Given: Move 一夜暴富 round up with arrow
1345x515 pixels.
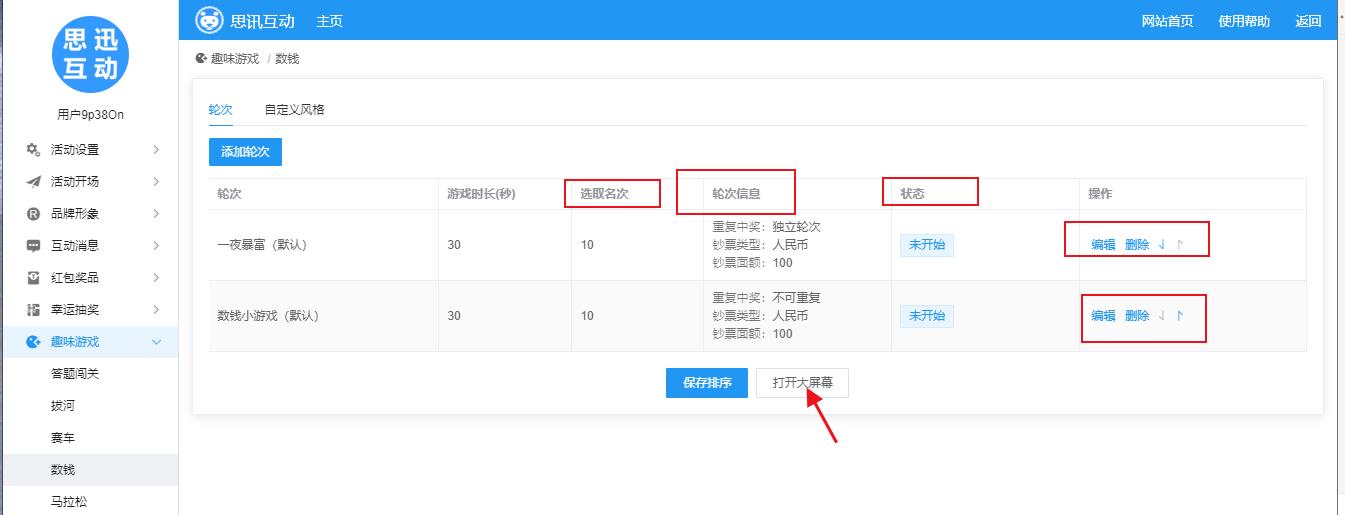Looking at the screenshot, I should [1180, 245].
